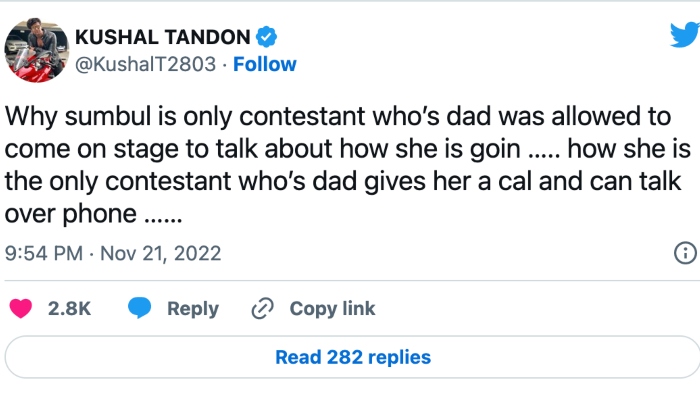The height and width of the screenshot is (400, 700).
Task: Select the Copy link text
Action: click(x=332, y=308)
